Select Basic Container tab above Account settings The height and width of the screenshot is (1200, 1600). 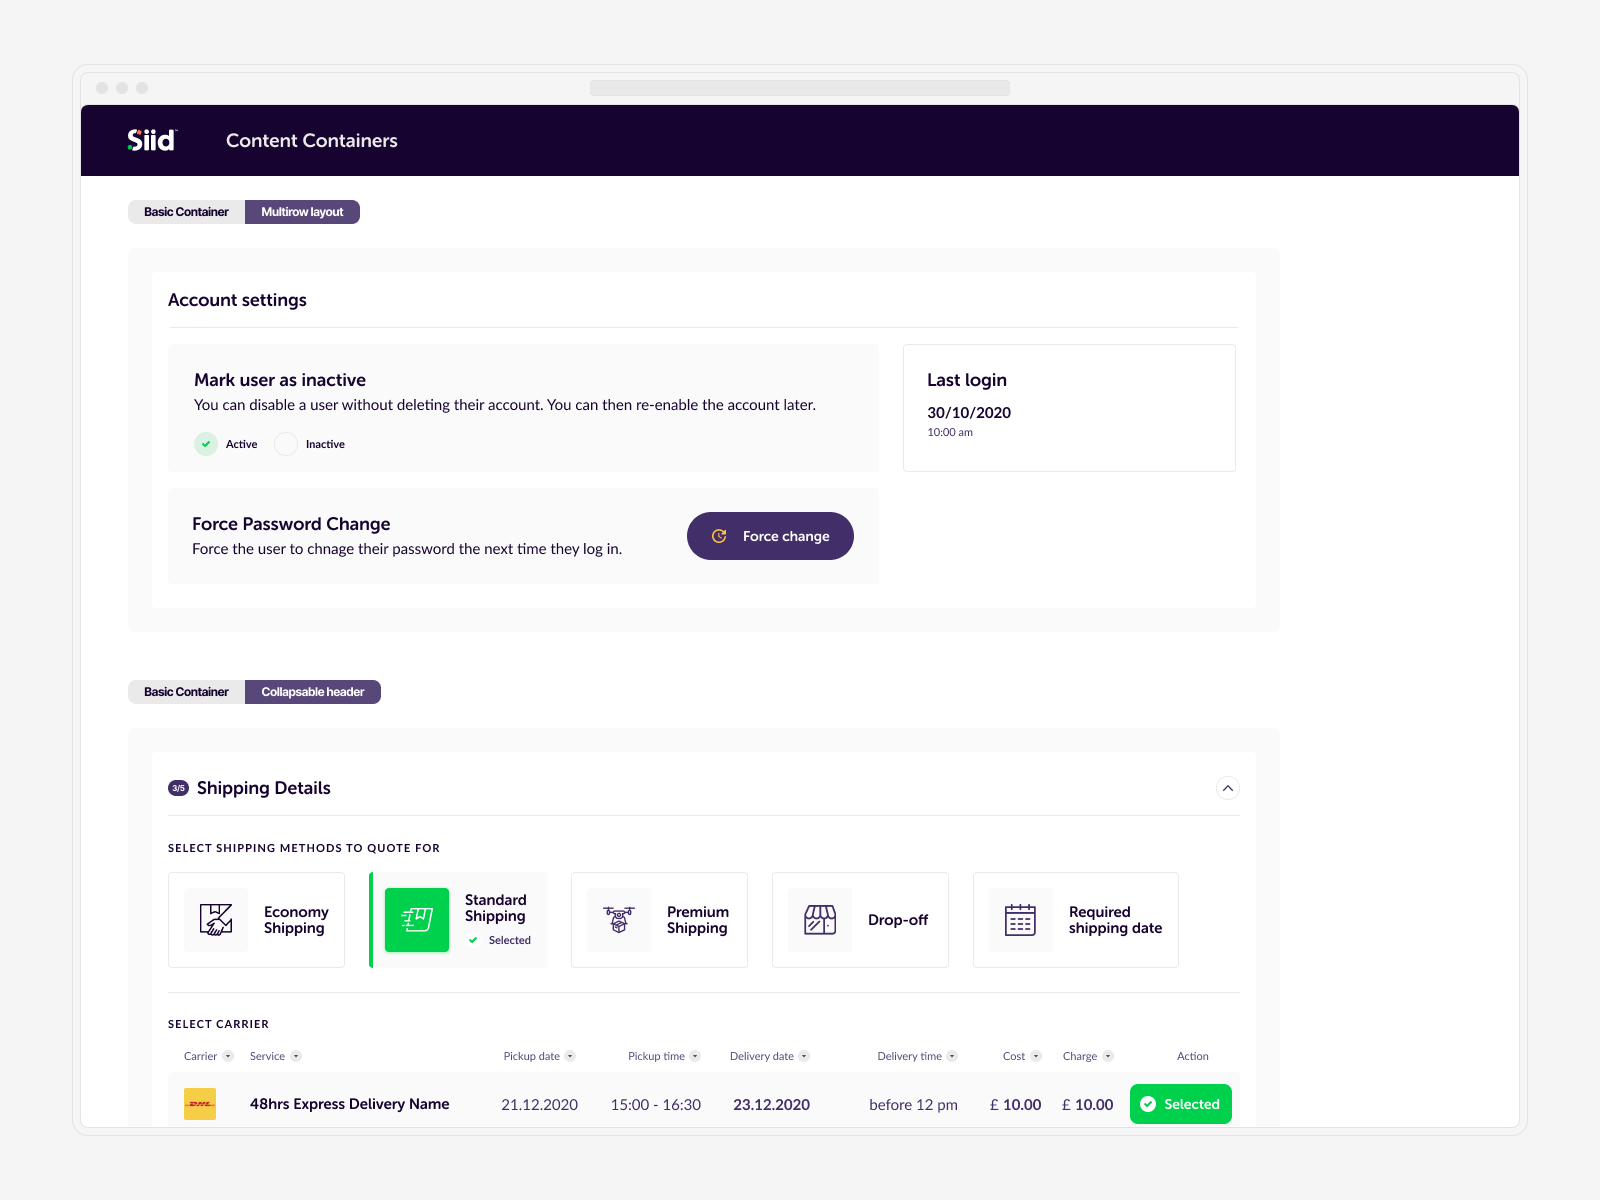coord(186,212)
